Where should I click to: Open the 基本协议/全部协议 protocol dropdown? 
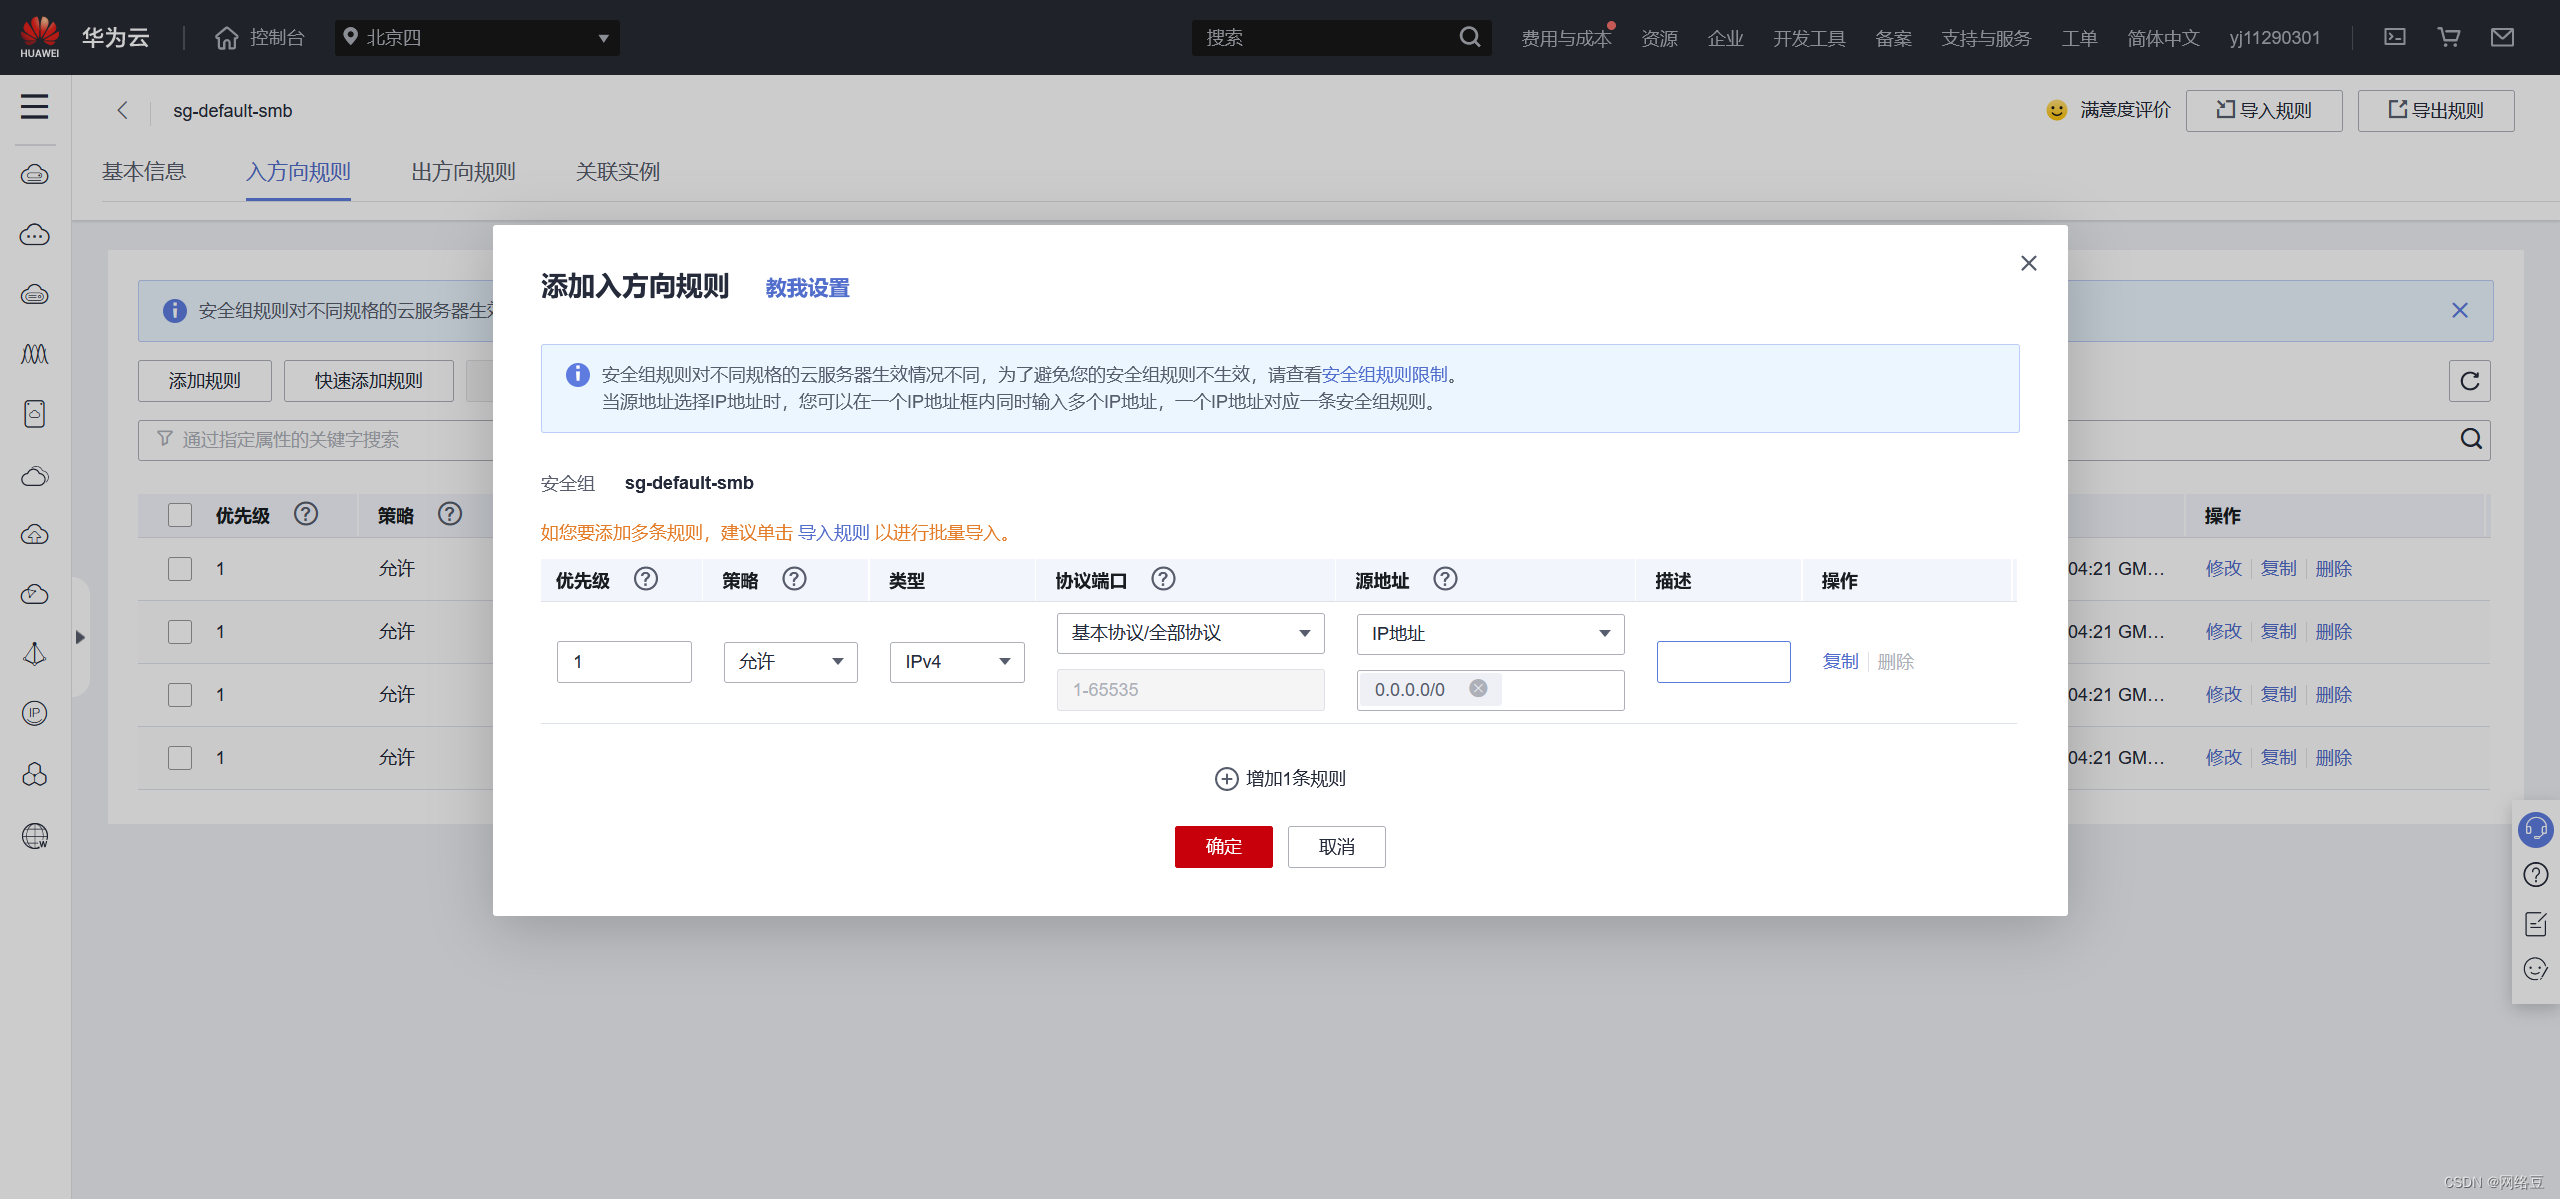[x=1190, y=633]
